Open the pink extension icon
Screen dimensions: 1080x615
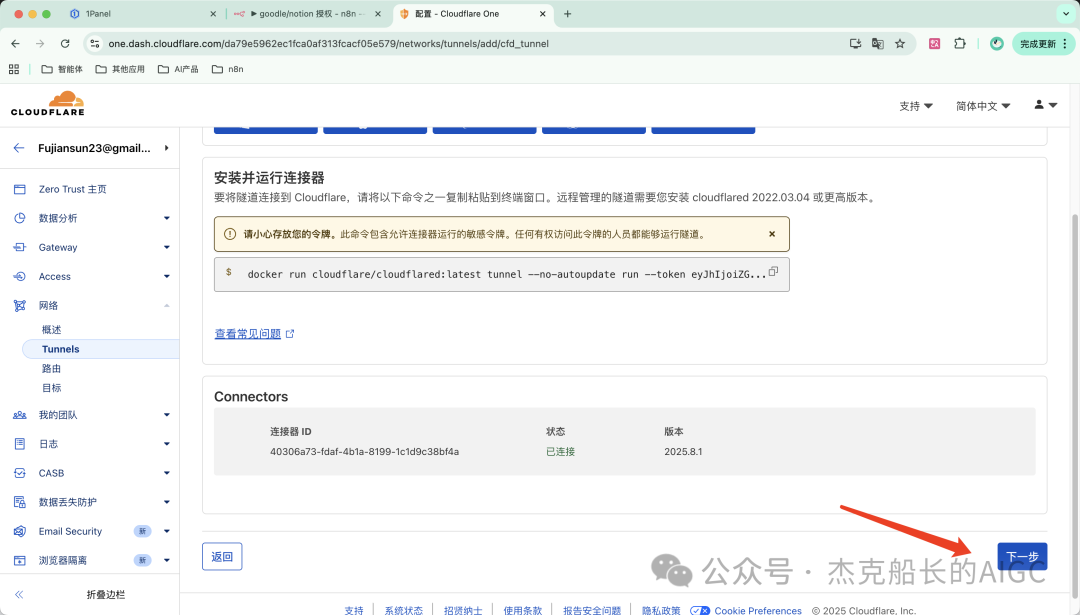(934, 43)
